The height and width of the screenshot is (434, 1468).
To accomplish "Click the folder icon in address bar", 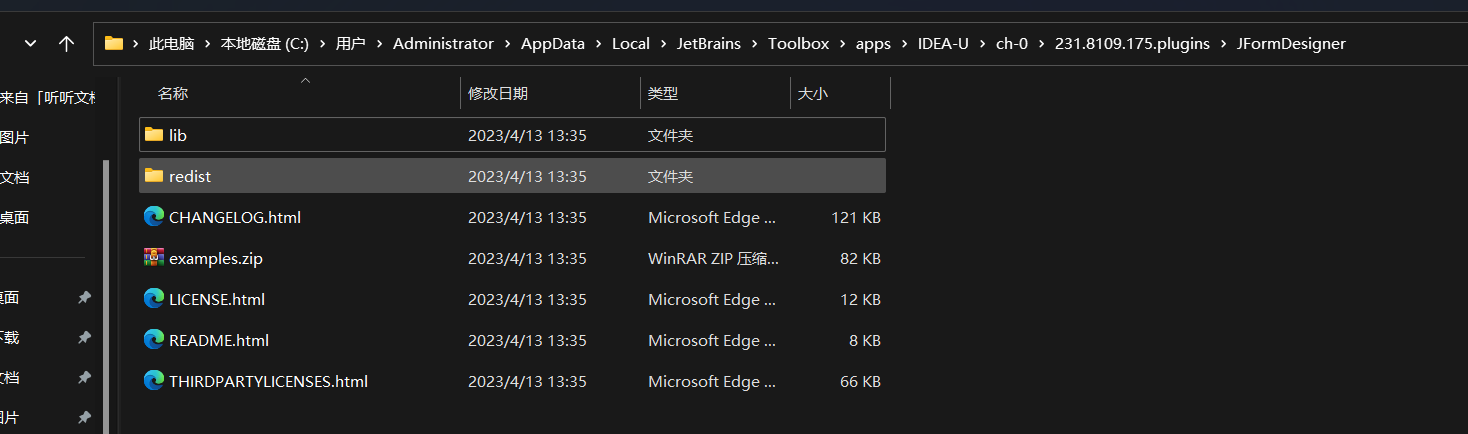I will click(114, 44).
